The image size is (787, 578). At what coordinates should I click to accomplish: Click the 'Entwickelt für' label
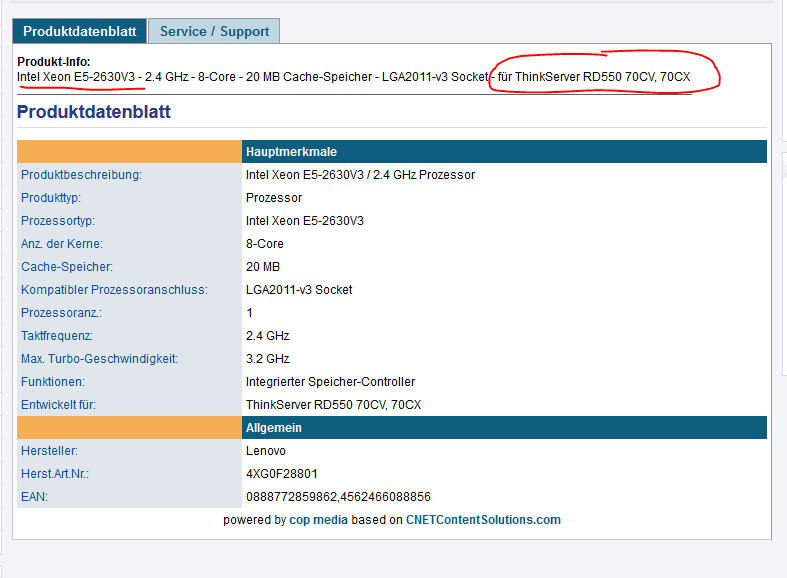coord(58,405)
